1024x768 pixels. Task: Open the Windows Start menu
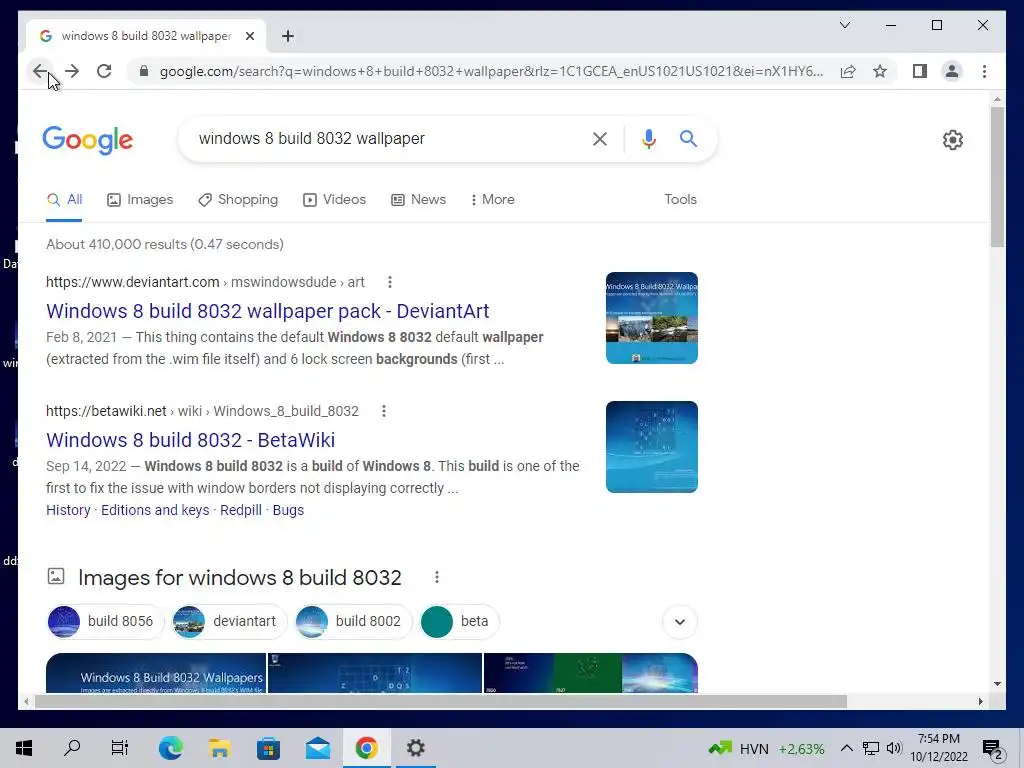(x=24, y=748)
